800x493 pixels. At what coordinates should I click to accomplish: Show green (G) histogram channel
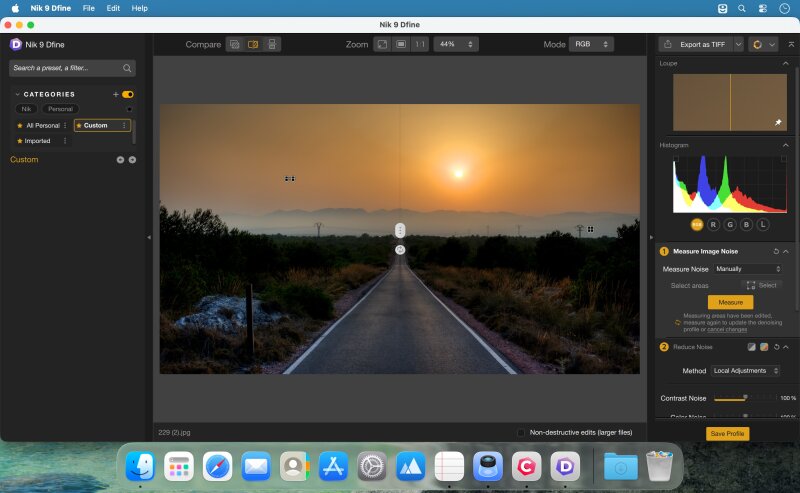730,225
